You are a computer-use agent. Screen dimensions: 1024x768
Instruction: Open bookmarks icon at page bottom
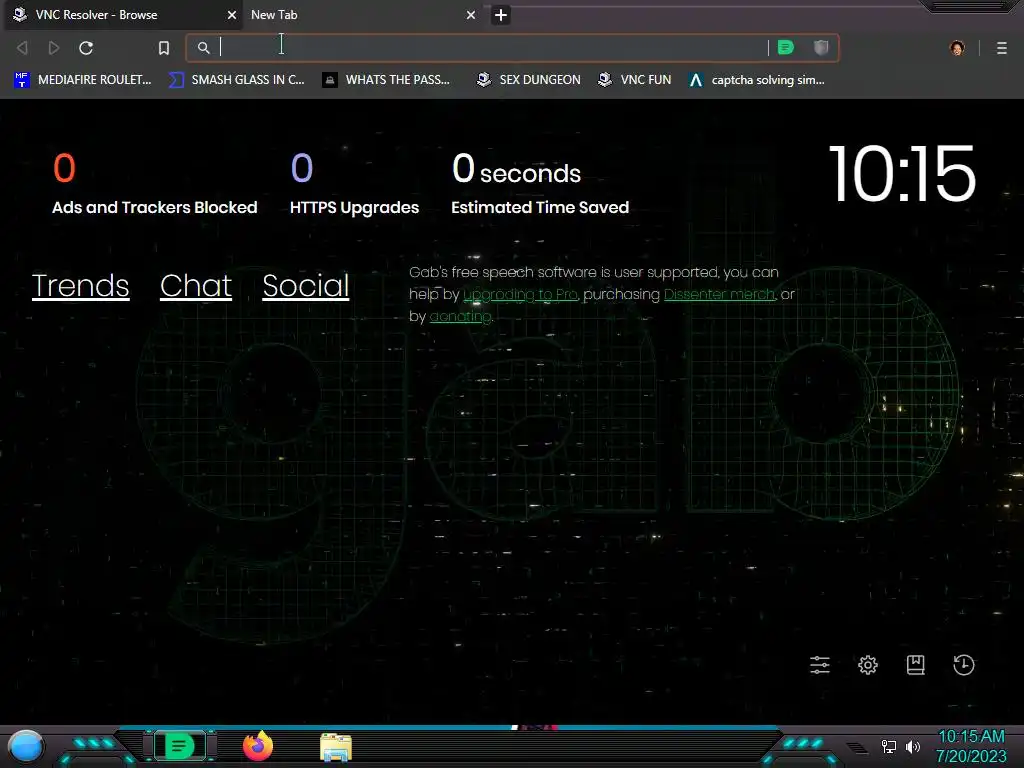click(916, 665)
